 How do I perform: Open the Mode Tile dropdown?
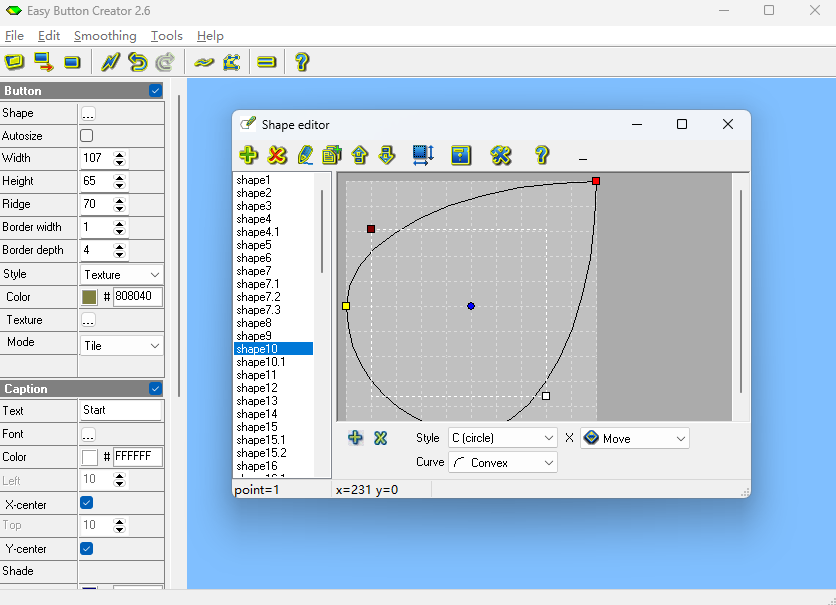tap(121, 345)
